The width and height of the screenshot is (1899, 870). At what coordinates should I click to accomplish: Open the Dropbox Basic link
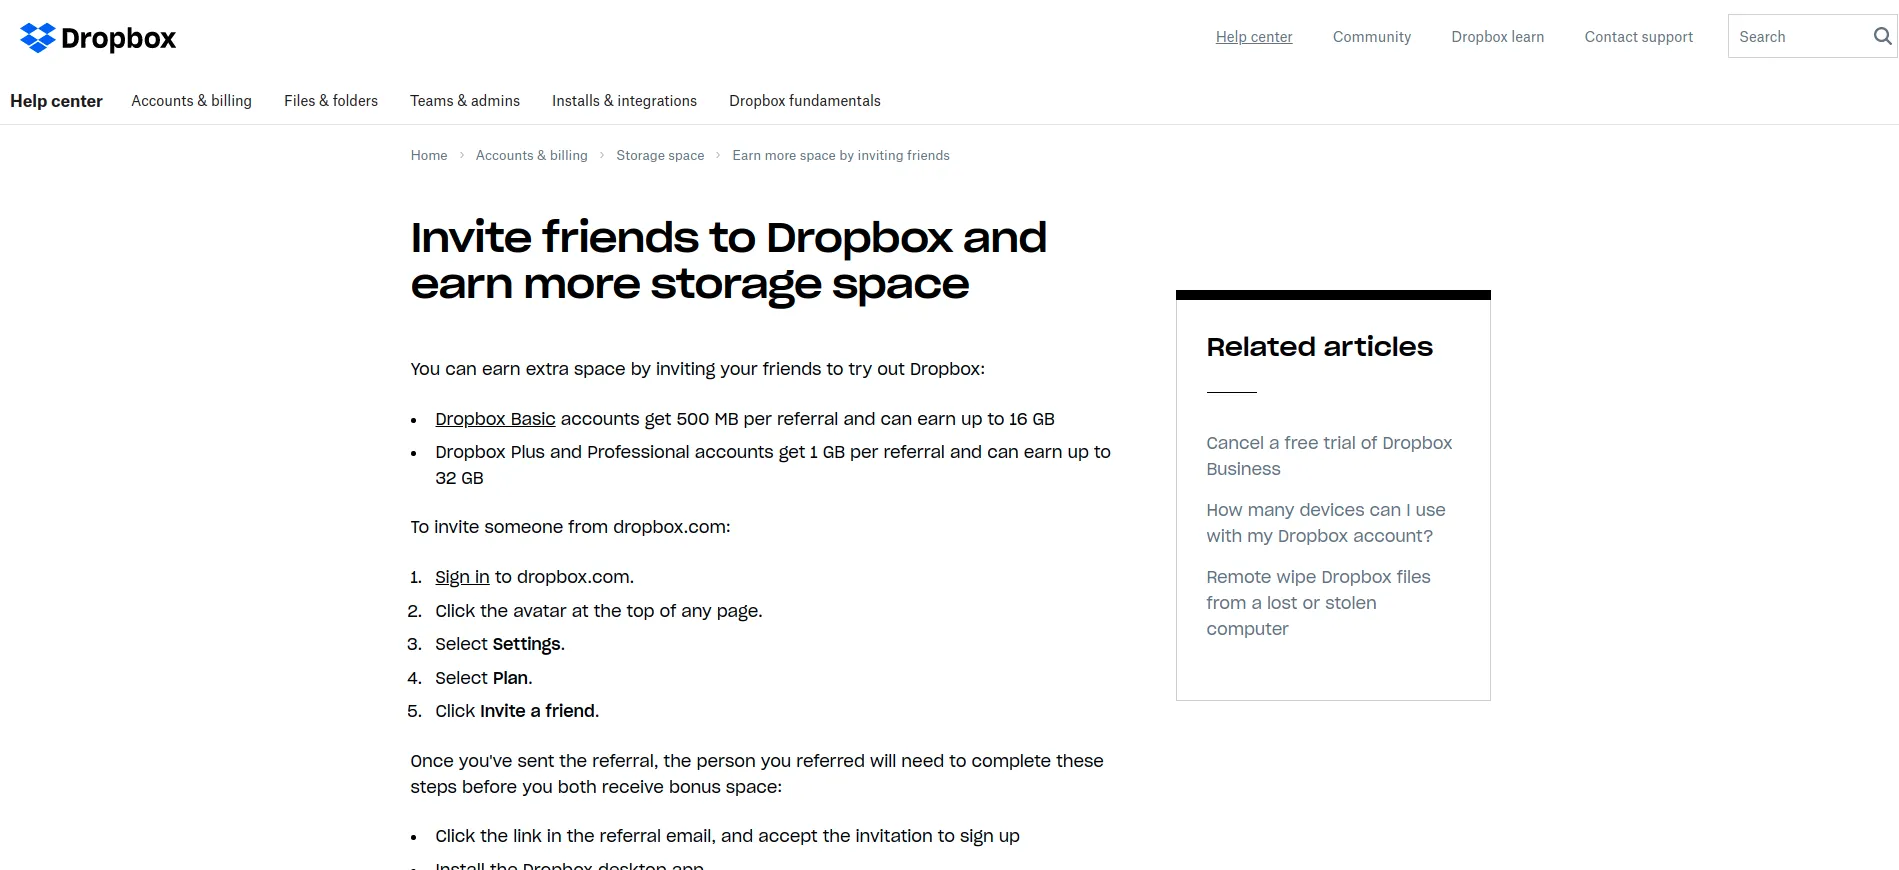(x=495, y=419)
